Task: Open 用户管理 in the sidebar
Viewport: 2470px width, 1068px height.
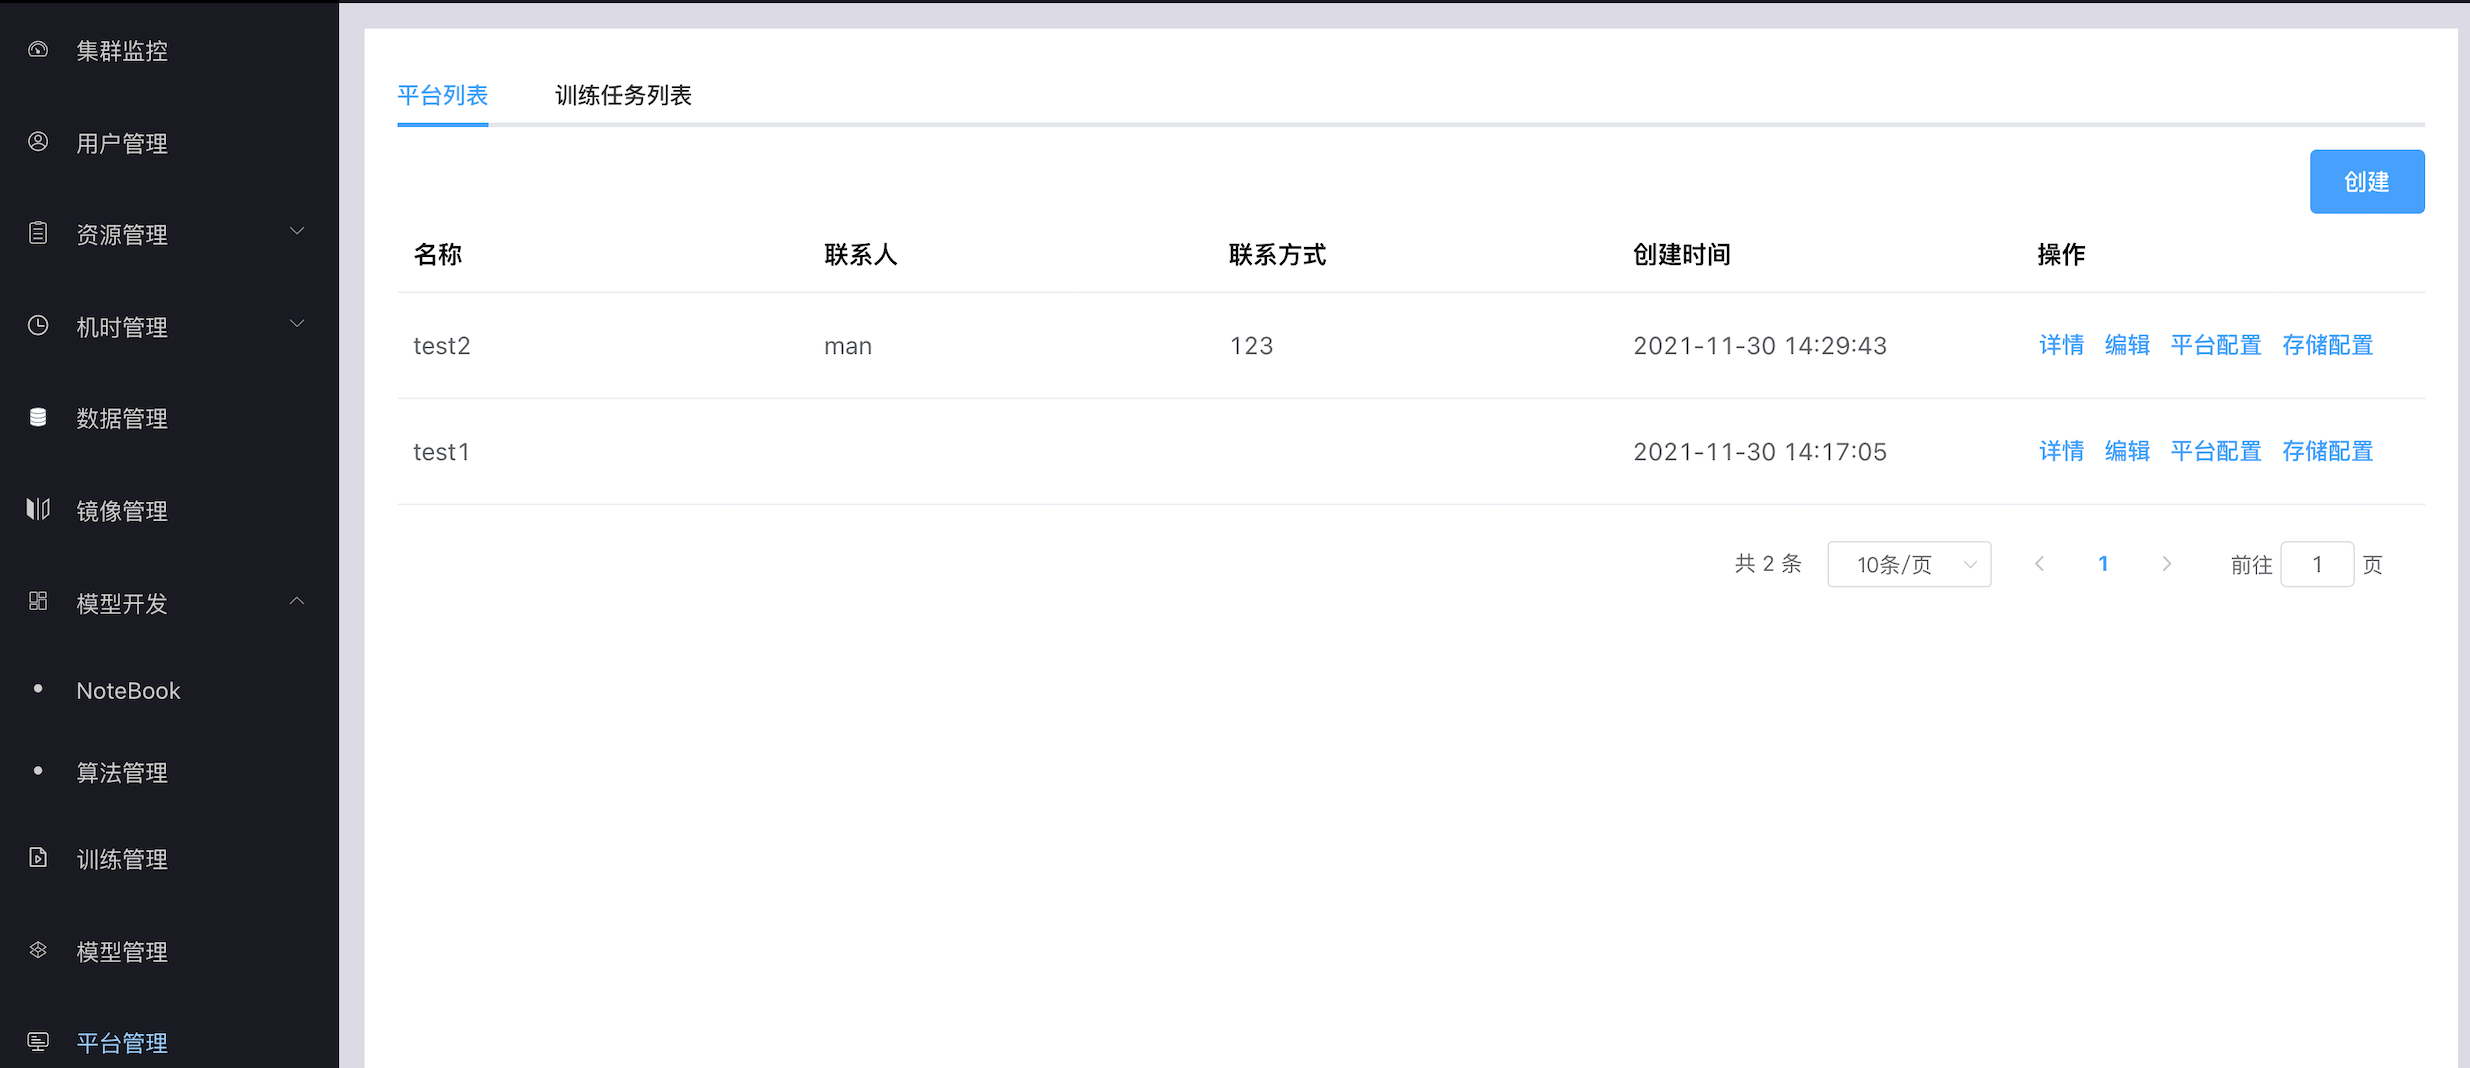Action: [x=122, y=143]
